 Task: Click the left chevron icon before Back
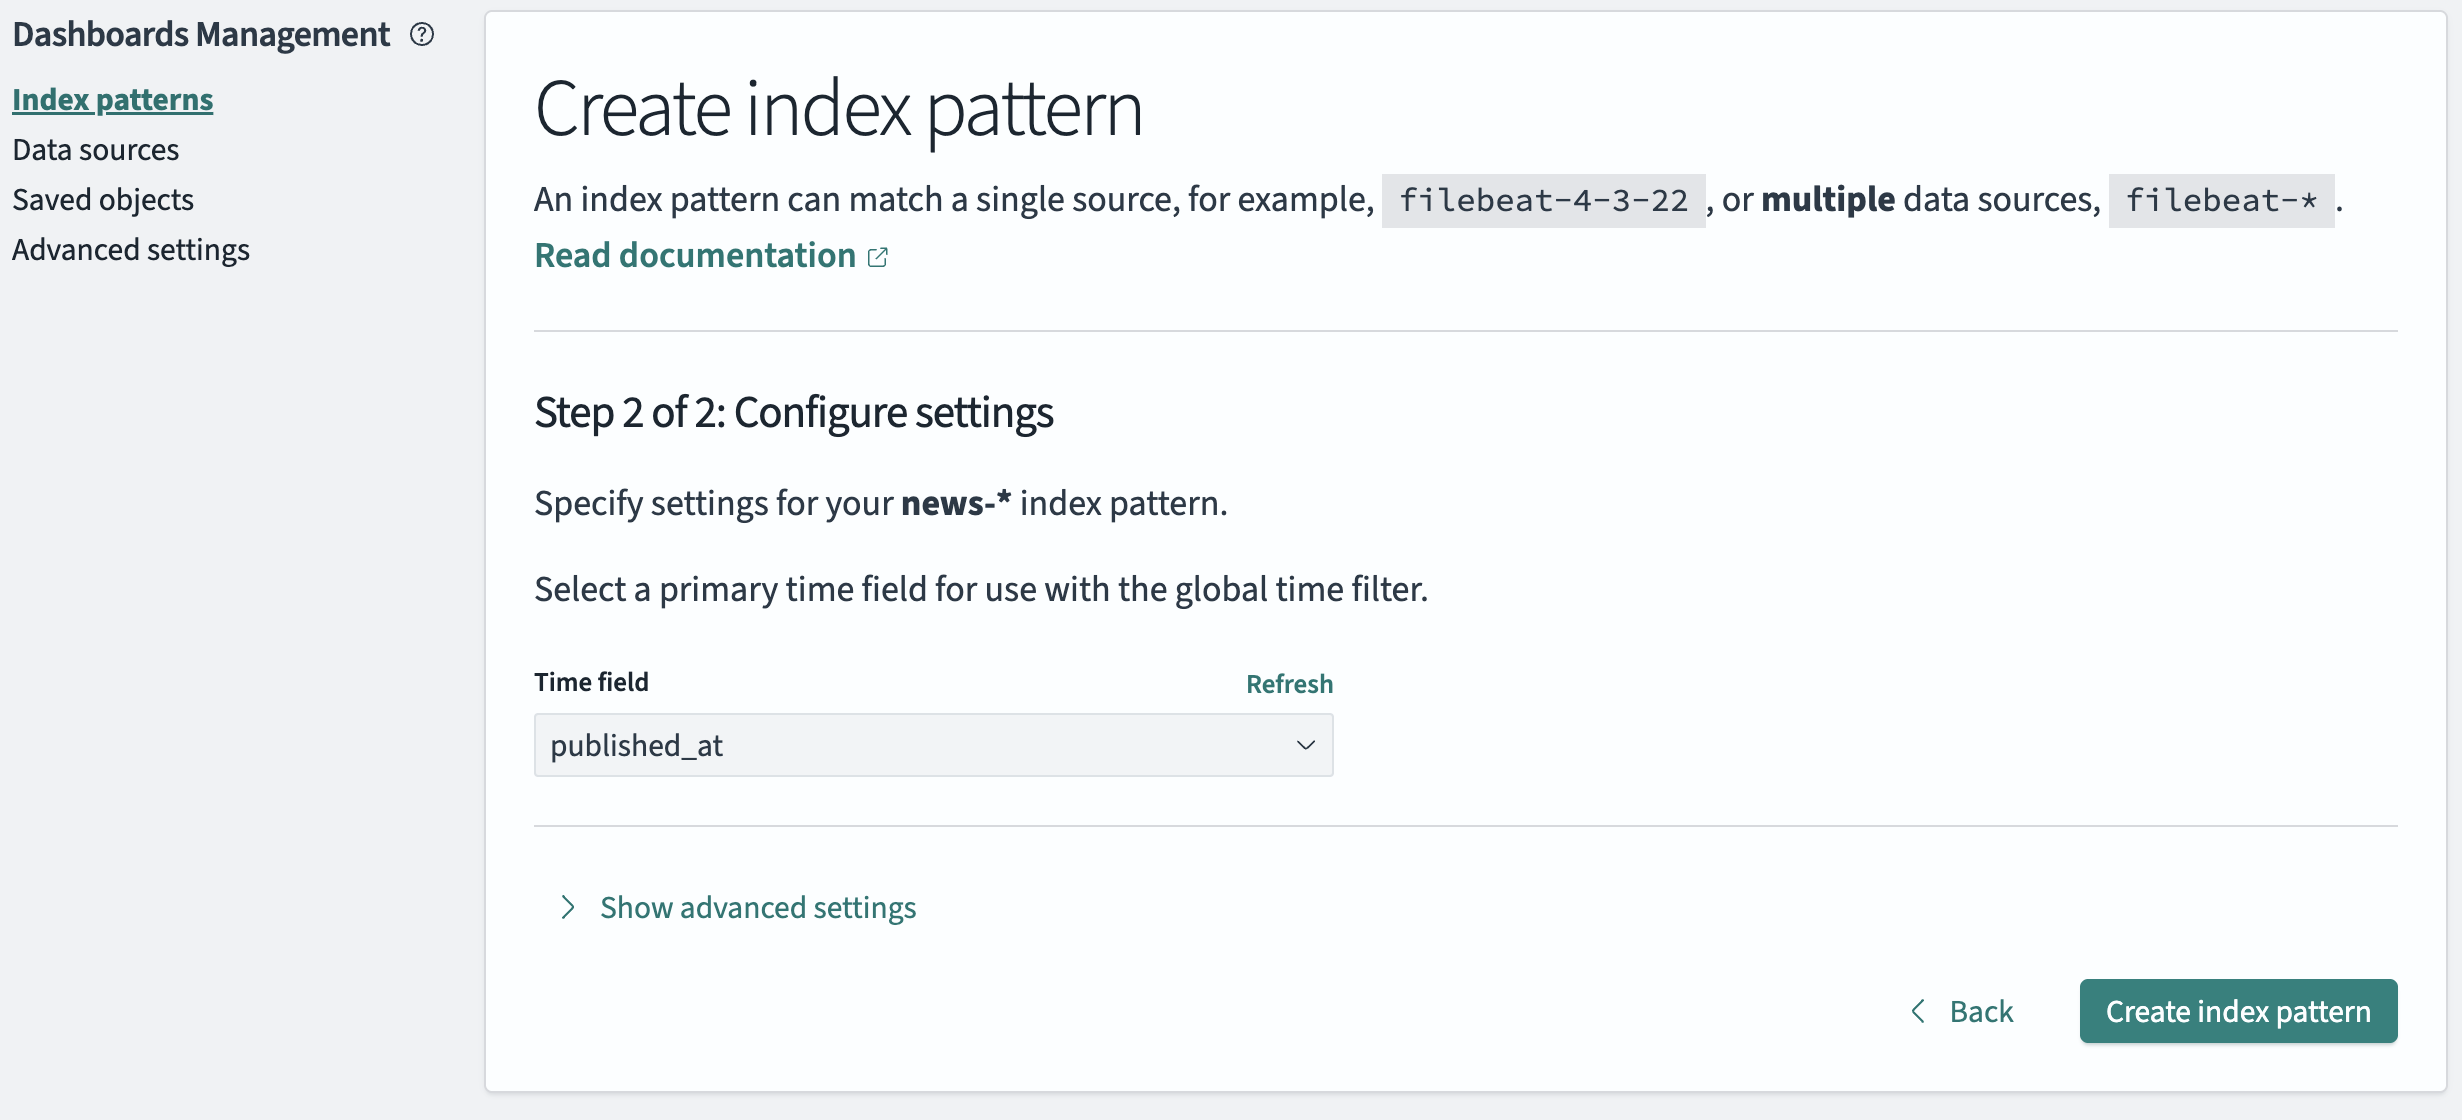coord(1918,1011)
